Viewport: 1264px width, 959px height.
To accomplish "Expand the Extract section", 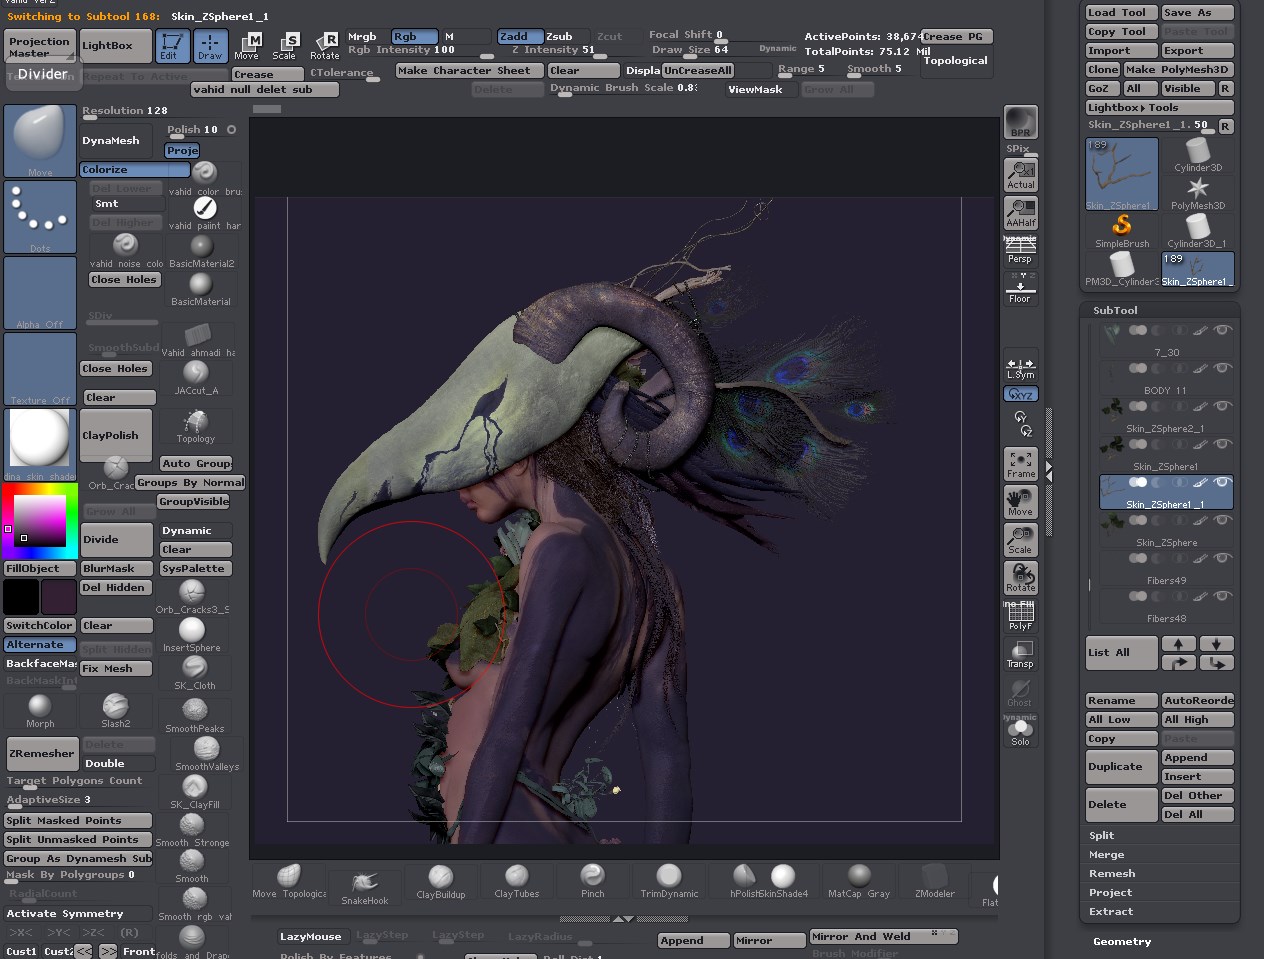I will (1111, 911).
